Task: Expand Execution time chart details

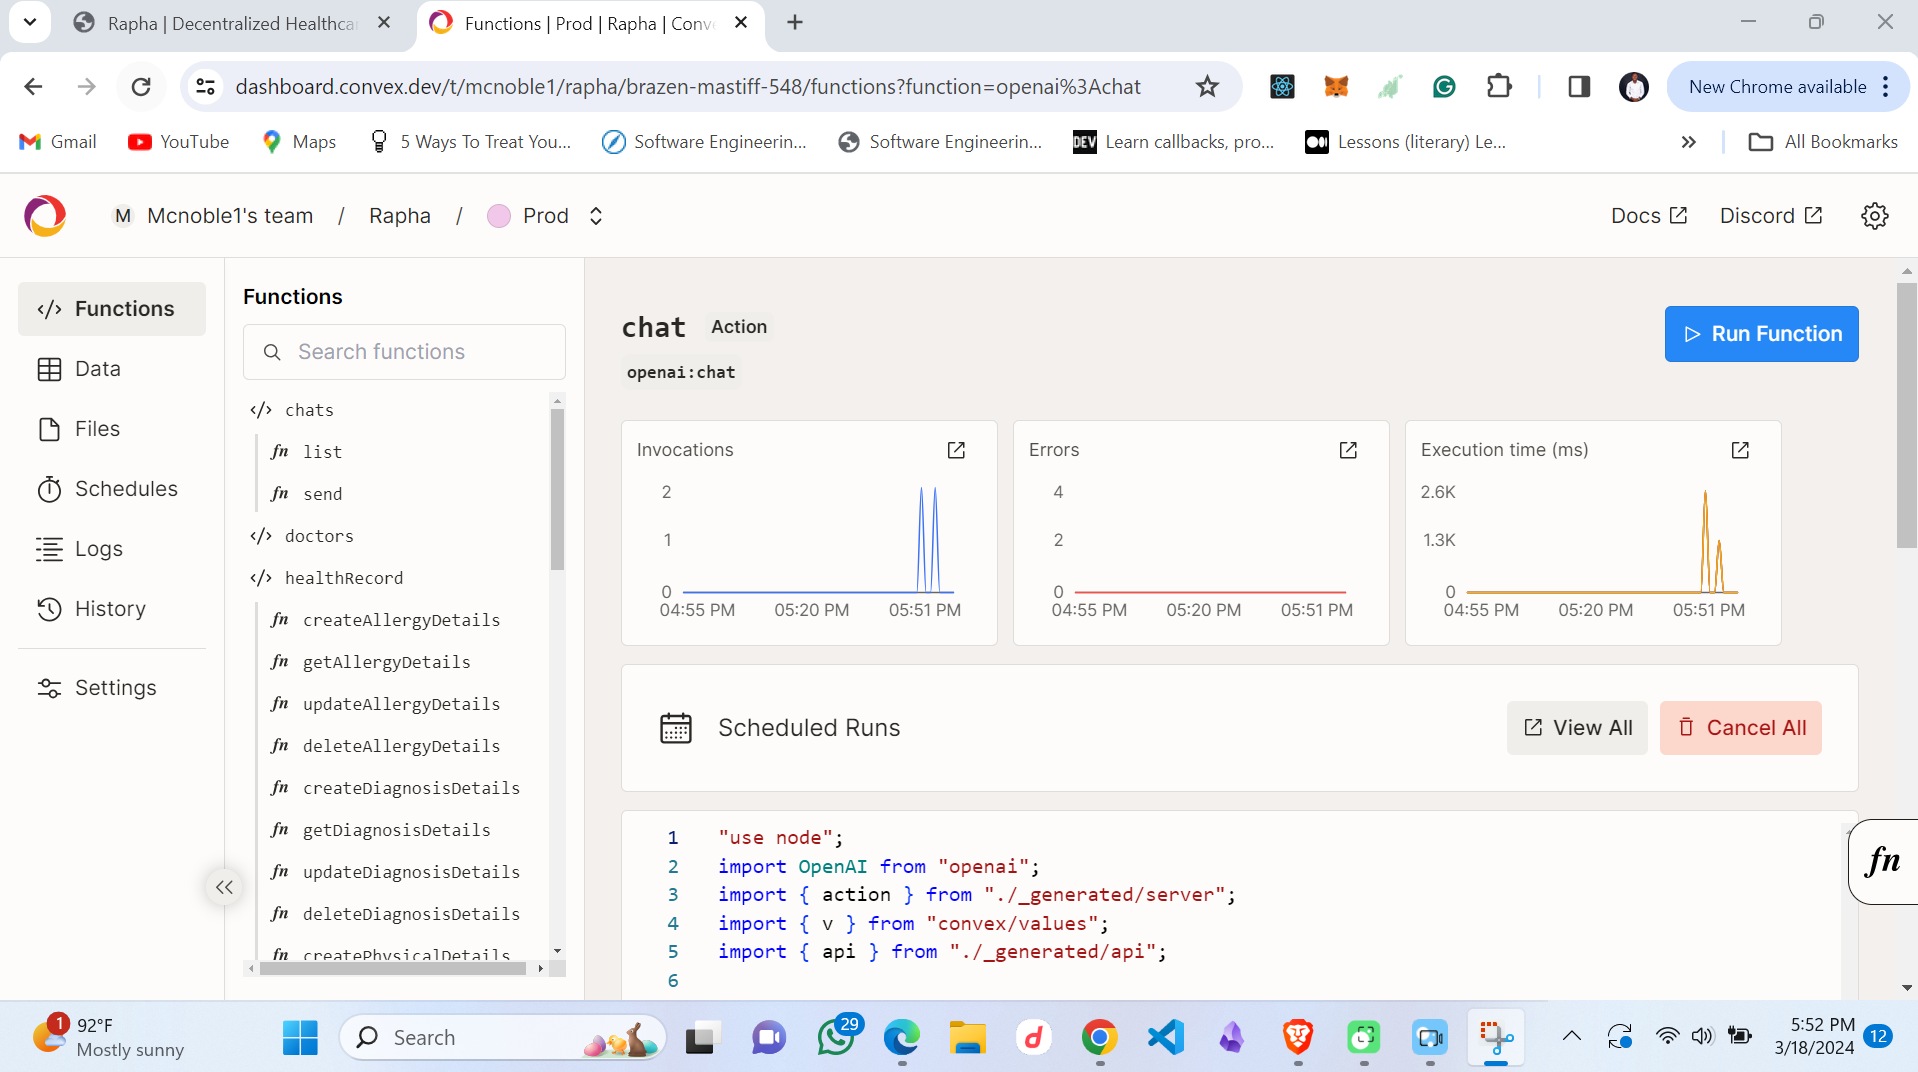Action: coord(1740,450)
